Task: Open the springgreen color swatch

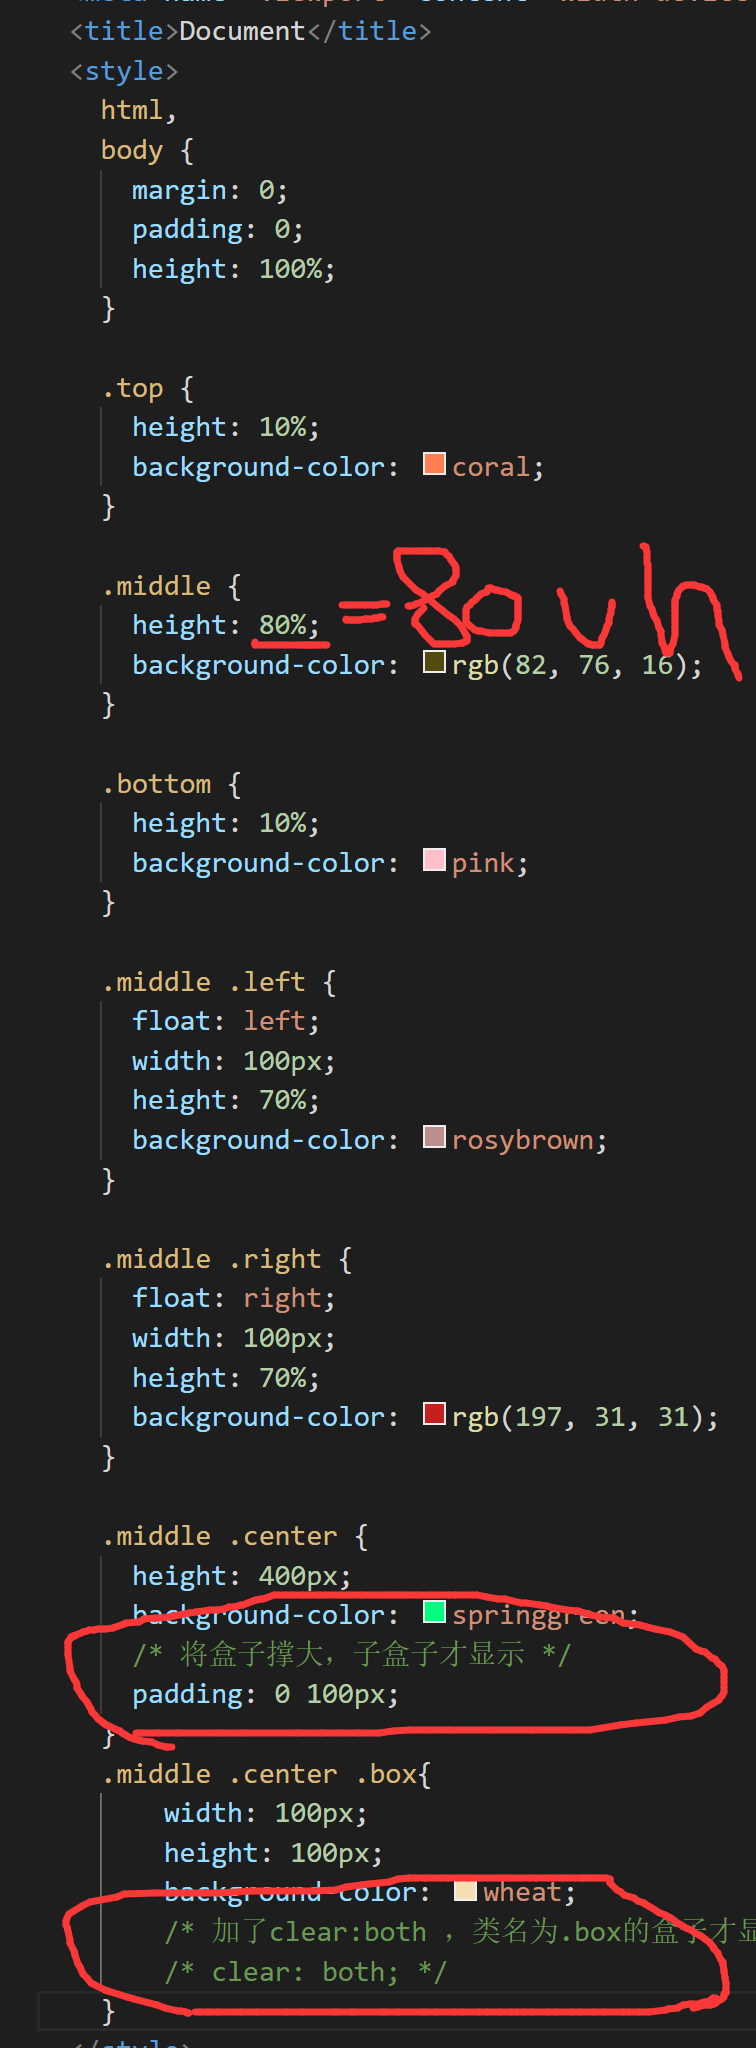Action: [x=434, y=1612]
